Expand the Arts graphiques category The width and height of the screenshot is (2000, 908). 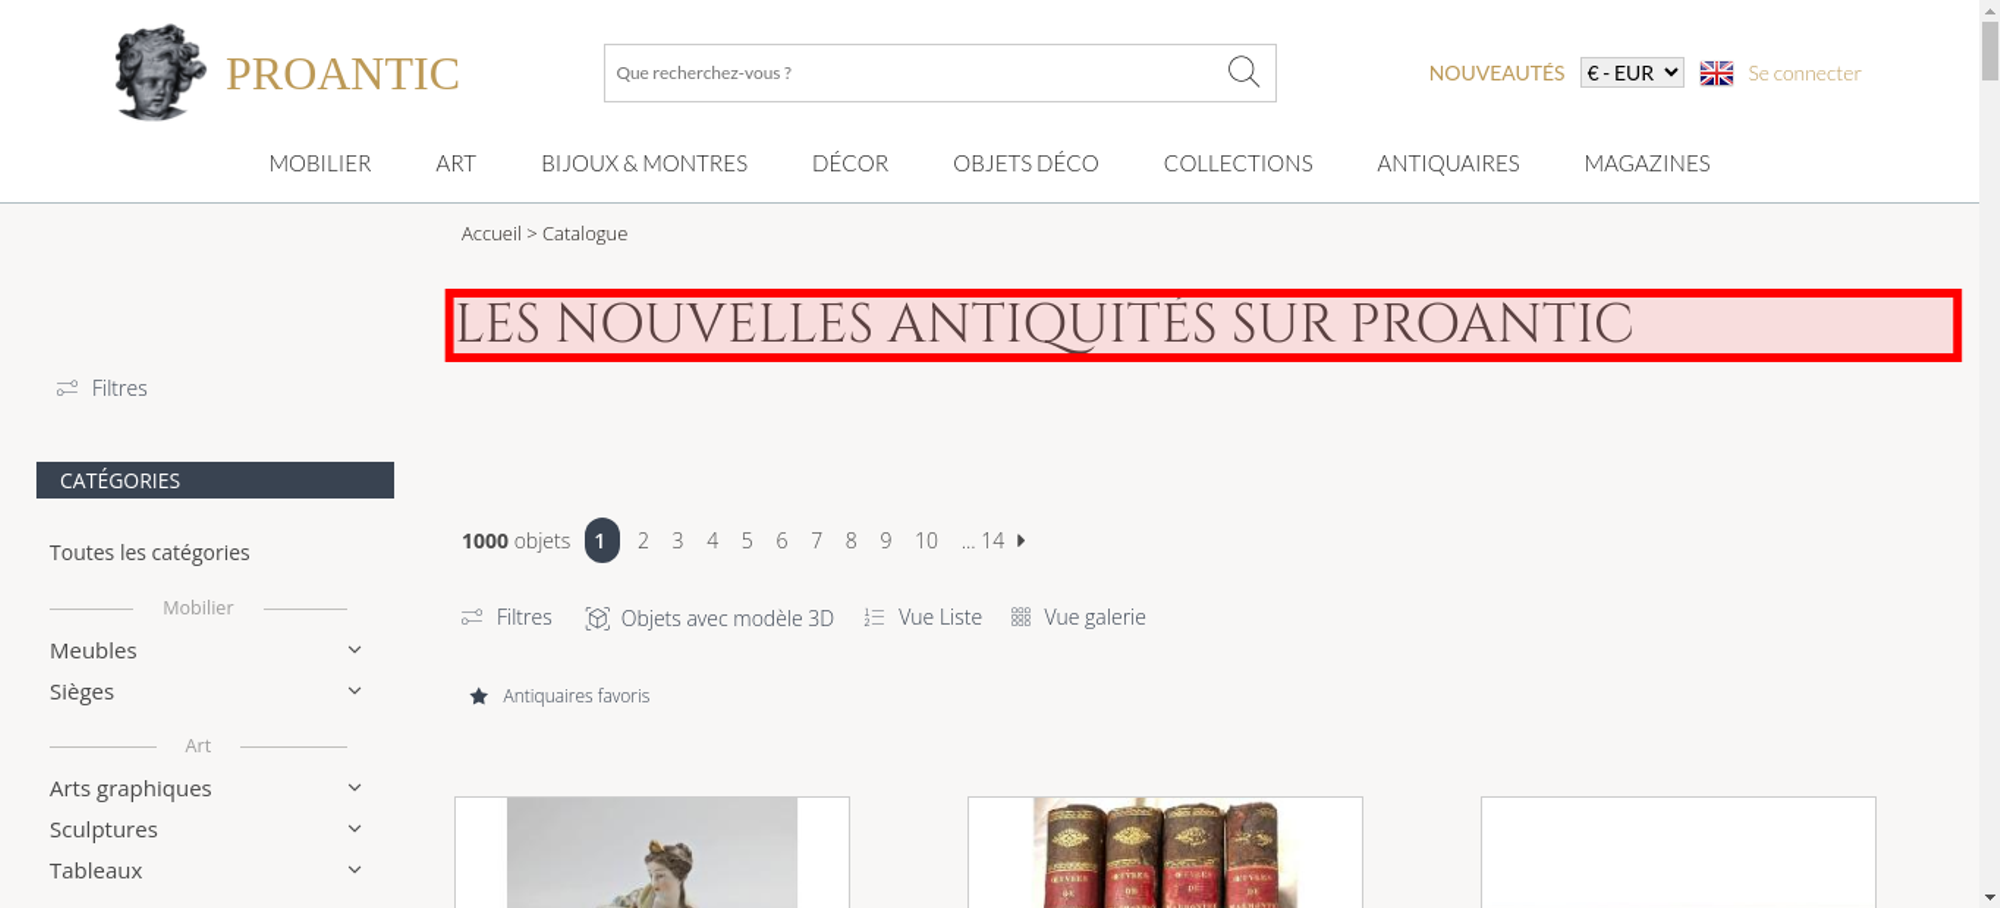354,788
